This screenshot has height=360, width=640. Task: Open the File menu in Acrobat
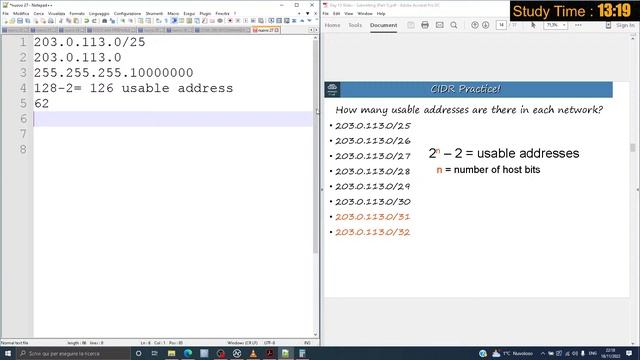(325, 13)
